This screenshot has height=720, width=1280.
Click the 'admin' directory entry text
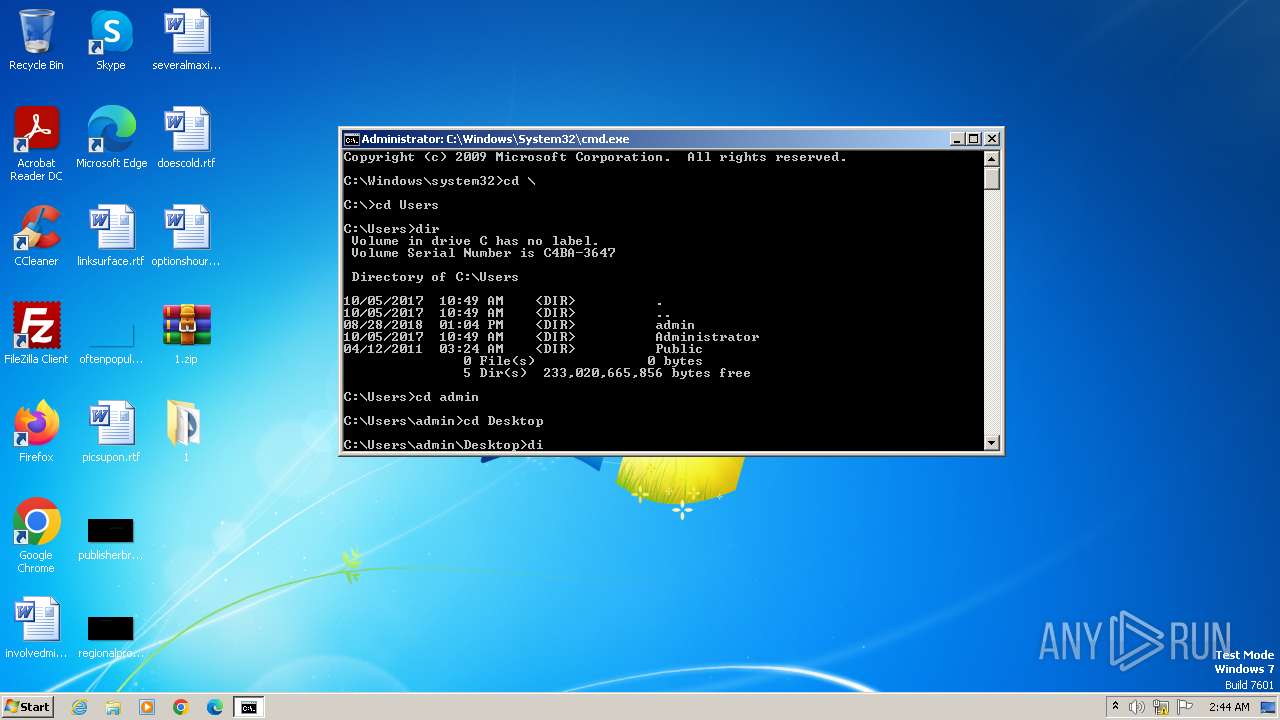coord(675,325)
